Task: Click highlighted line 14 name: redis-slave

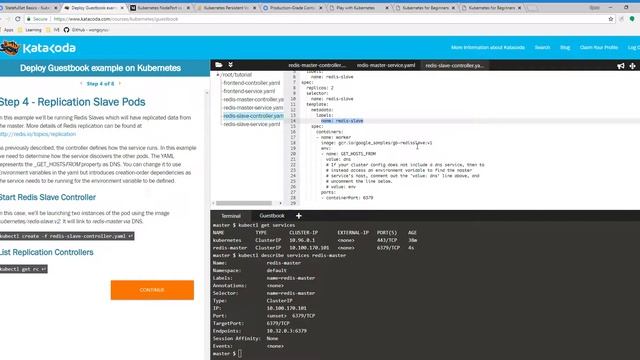Action: pos(342,121)
